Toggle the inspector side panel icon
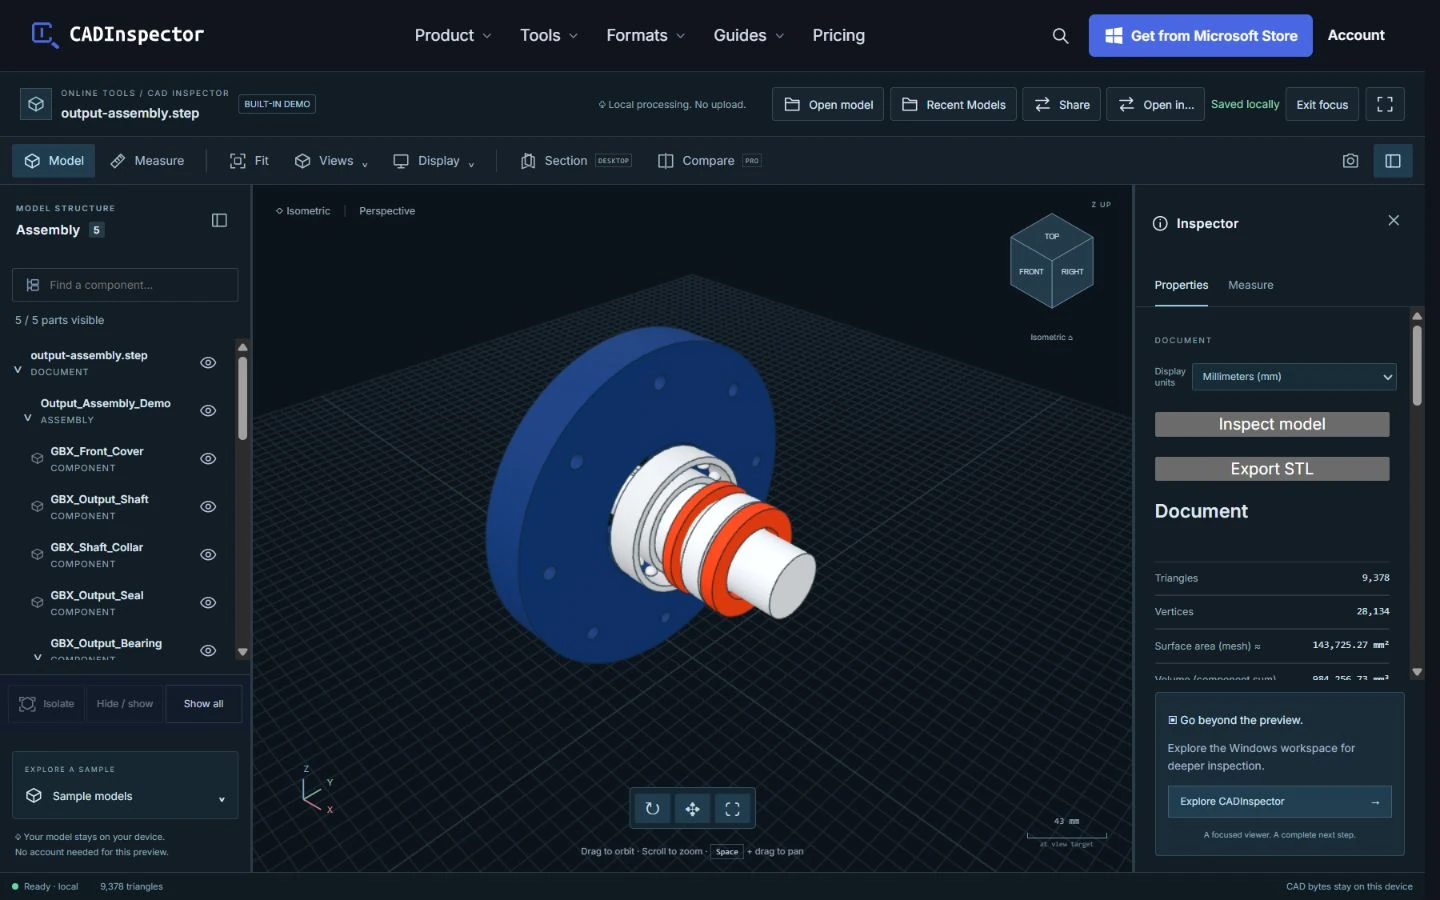Viewport: 1440px width, 900px height. pos(1393,161)
